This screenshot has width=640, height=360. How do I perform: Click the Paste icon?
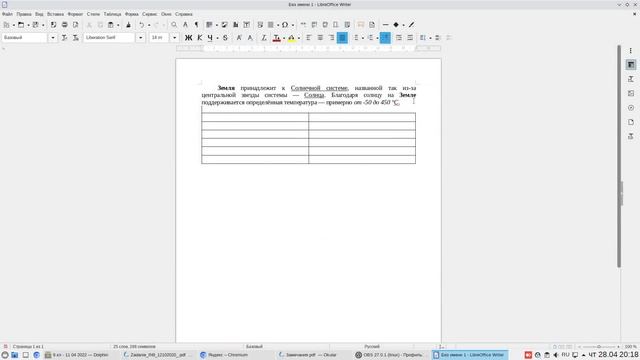tap(111, 25)
